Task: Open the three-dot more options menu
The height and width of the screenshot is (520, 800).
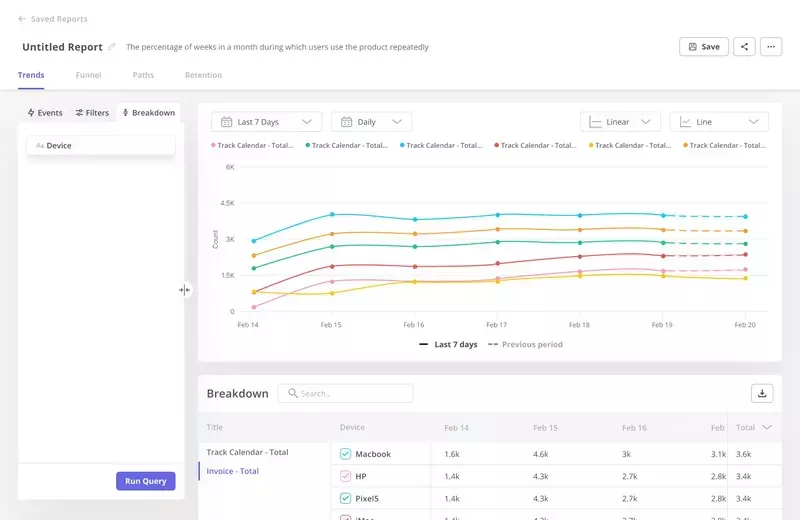Action: (x=770, y=47)
